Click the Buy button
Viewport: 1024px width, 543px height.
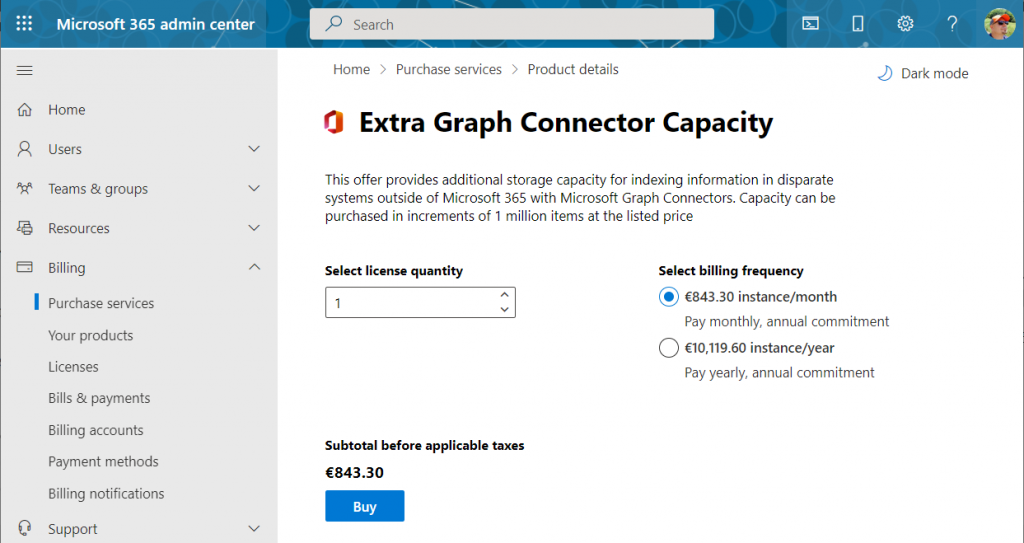(364, 506)
